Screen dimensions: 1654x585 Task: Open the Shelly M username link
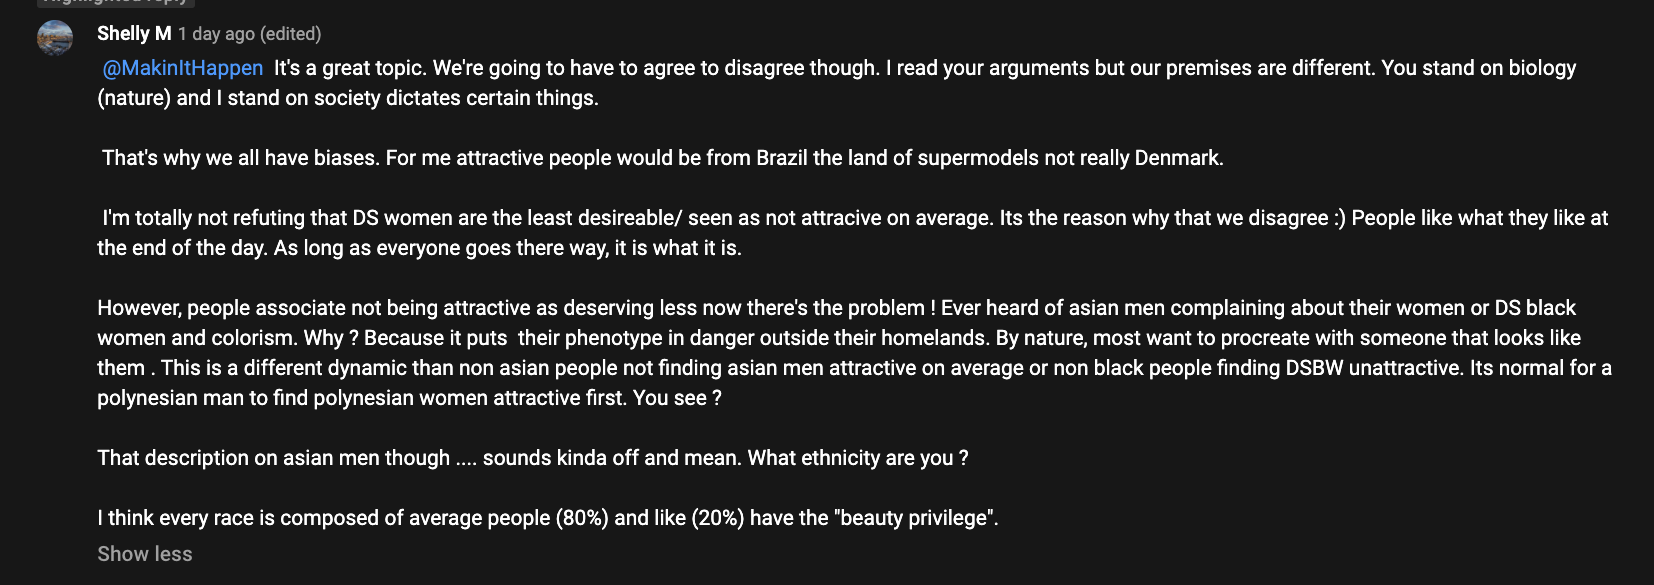pos(134,34)
